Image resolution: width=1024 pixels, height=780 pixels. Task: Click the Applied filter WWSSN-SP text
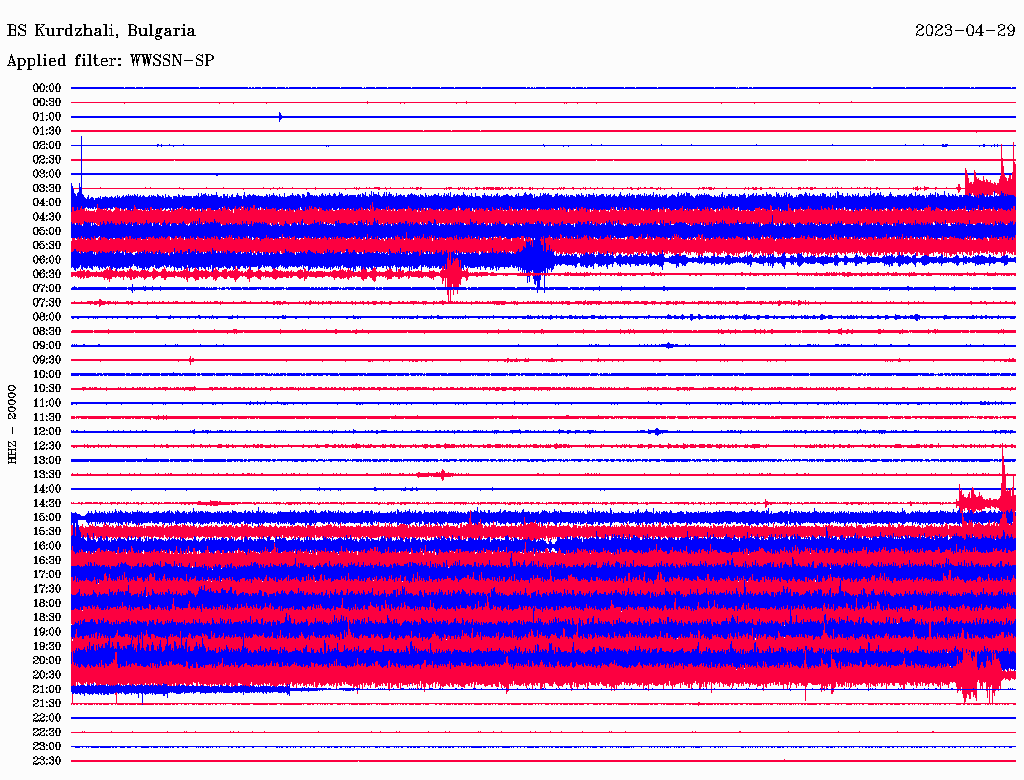[110, 61]
